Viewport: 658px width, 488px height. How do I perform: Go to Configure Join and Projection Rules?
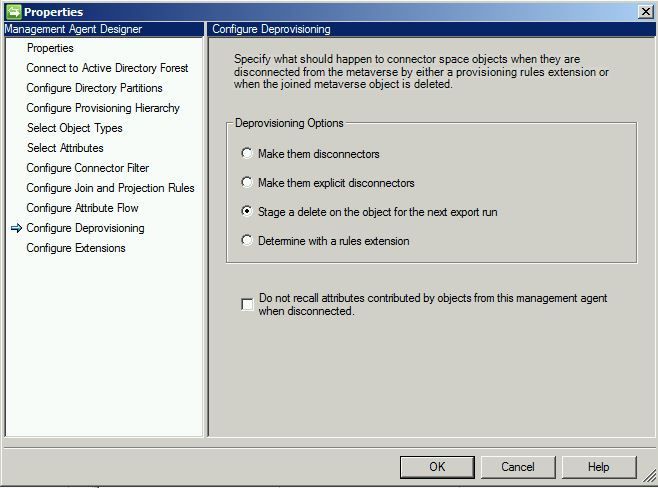tap(110, 188)
